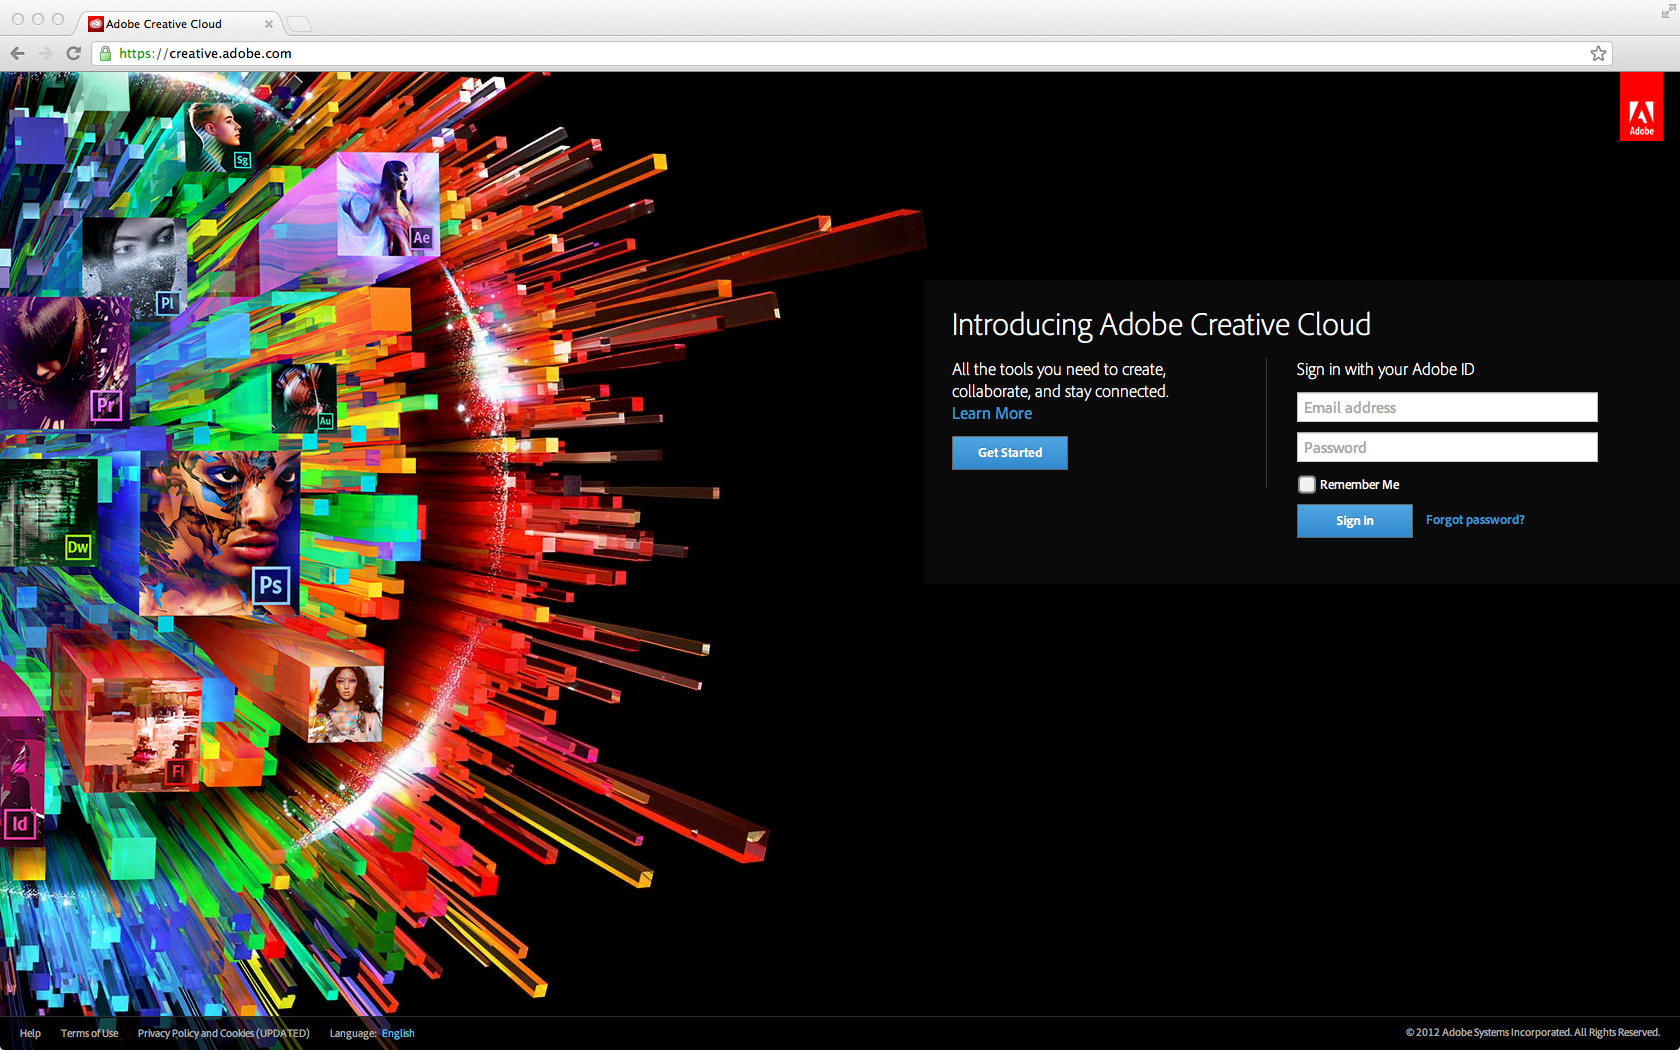Image resolution: width=1680 pixels, height=1050 pixels.
Task: Click the painted face Photoshop thumbnail
Action: click(220, 532)
